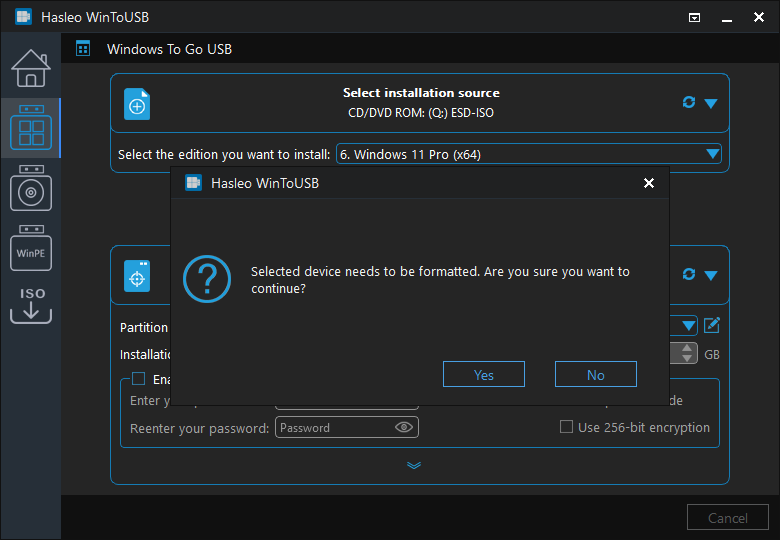Screen dimensions: 780x540
Task: Refresh the installation source list
Action: 688,102
